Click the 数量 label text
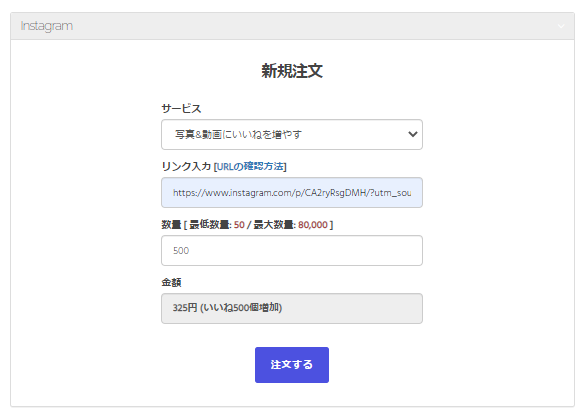The image size is (587, 419). [x=171, y=225]
